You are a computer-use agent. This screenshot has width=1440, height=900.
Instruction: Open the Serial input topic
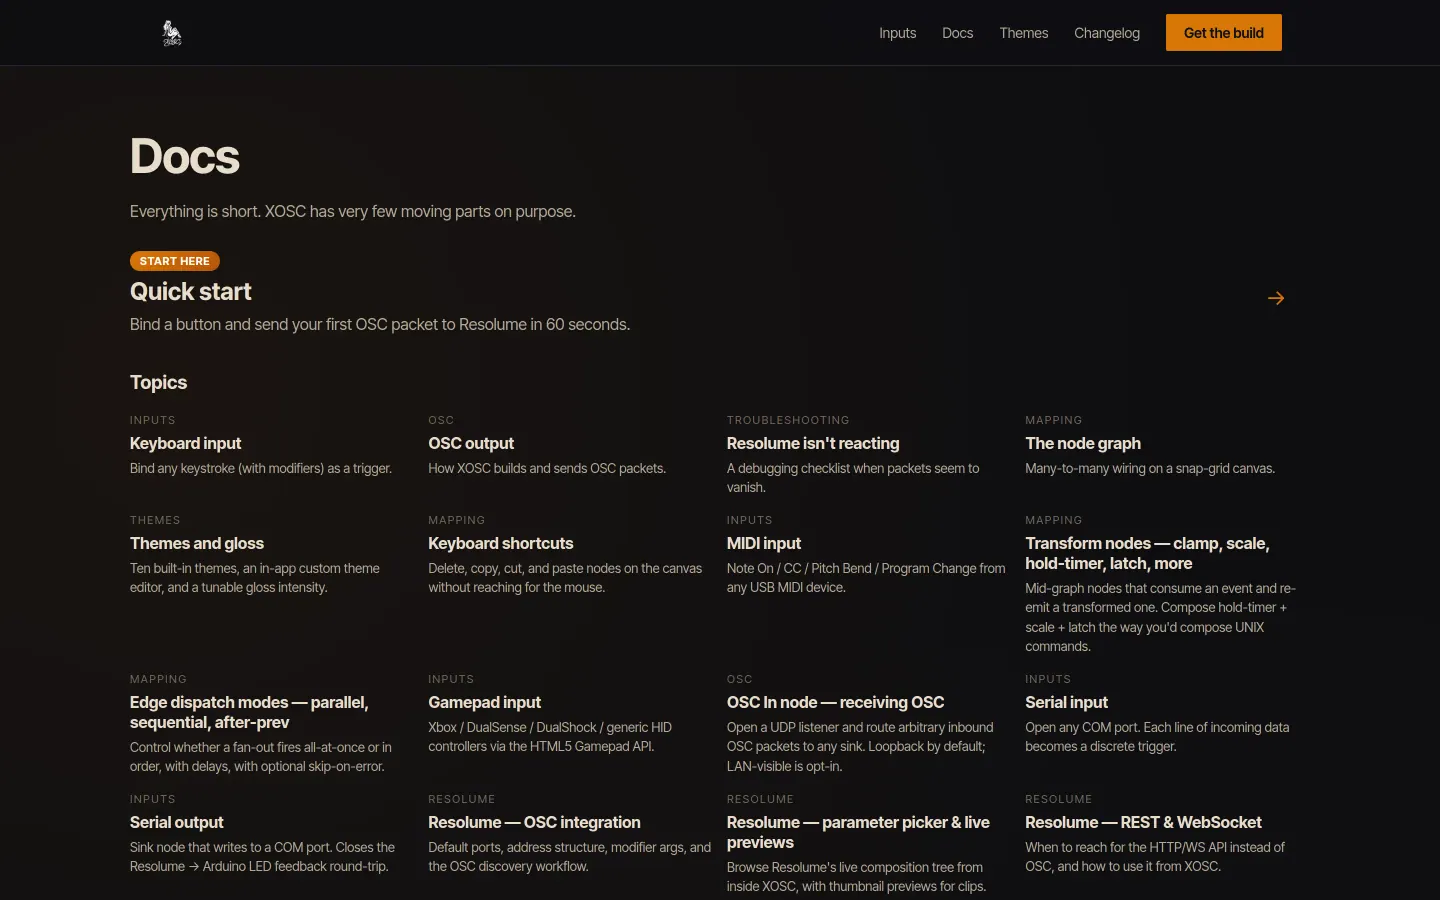pyautogui.click(x=1067, y=702)
